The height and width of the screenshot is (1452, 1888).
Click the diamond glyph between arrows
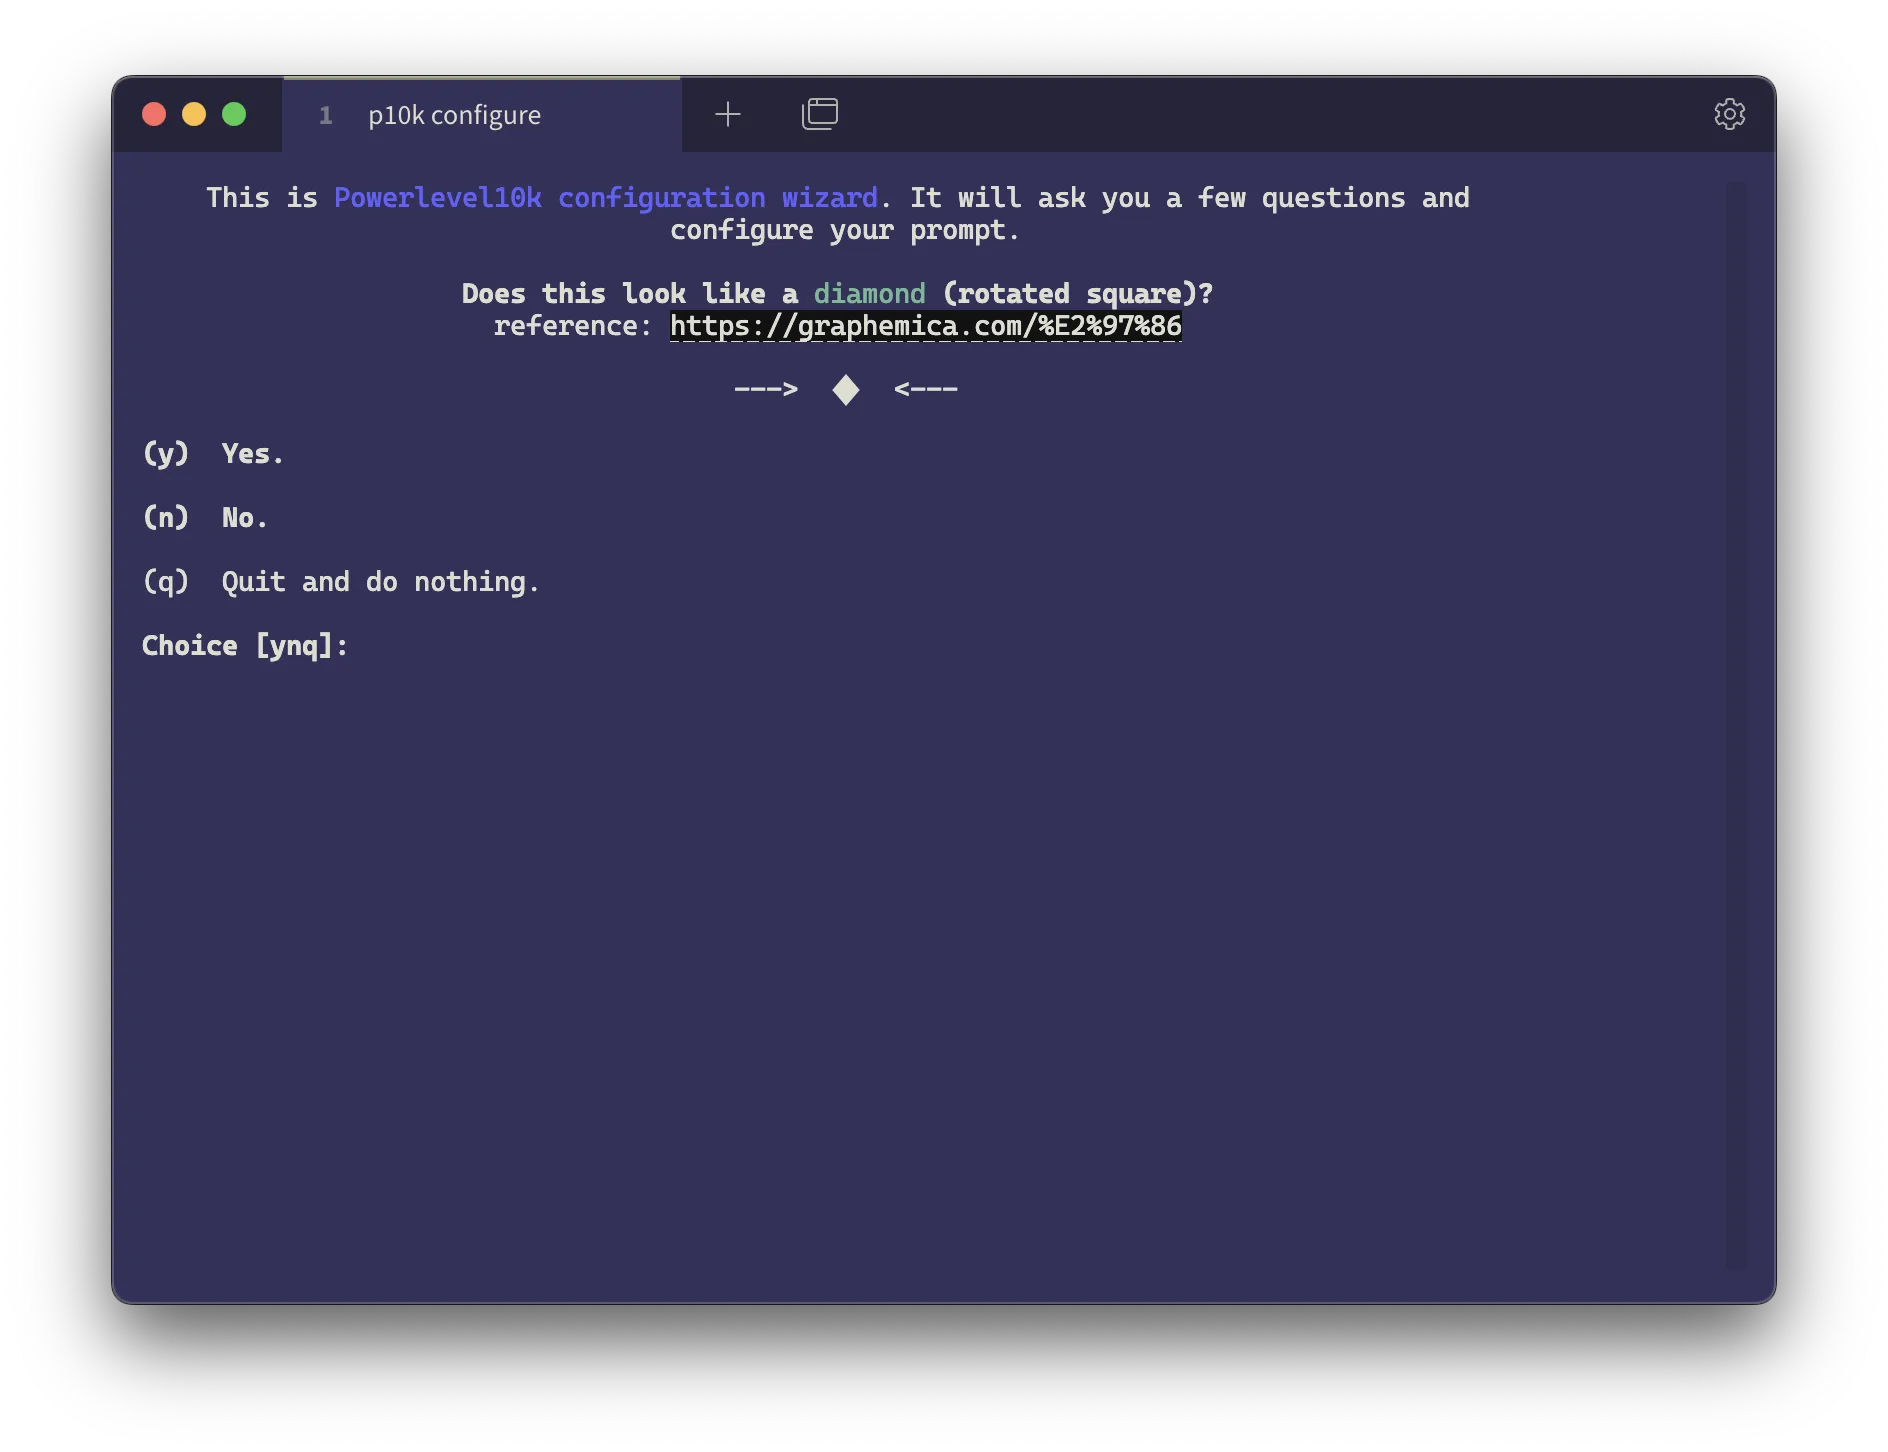(846, 390)
